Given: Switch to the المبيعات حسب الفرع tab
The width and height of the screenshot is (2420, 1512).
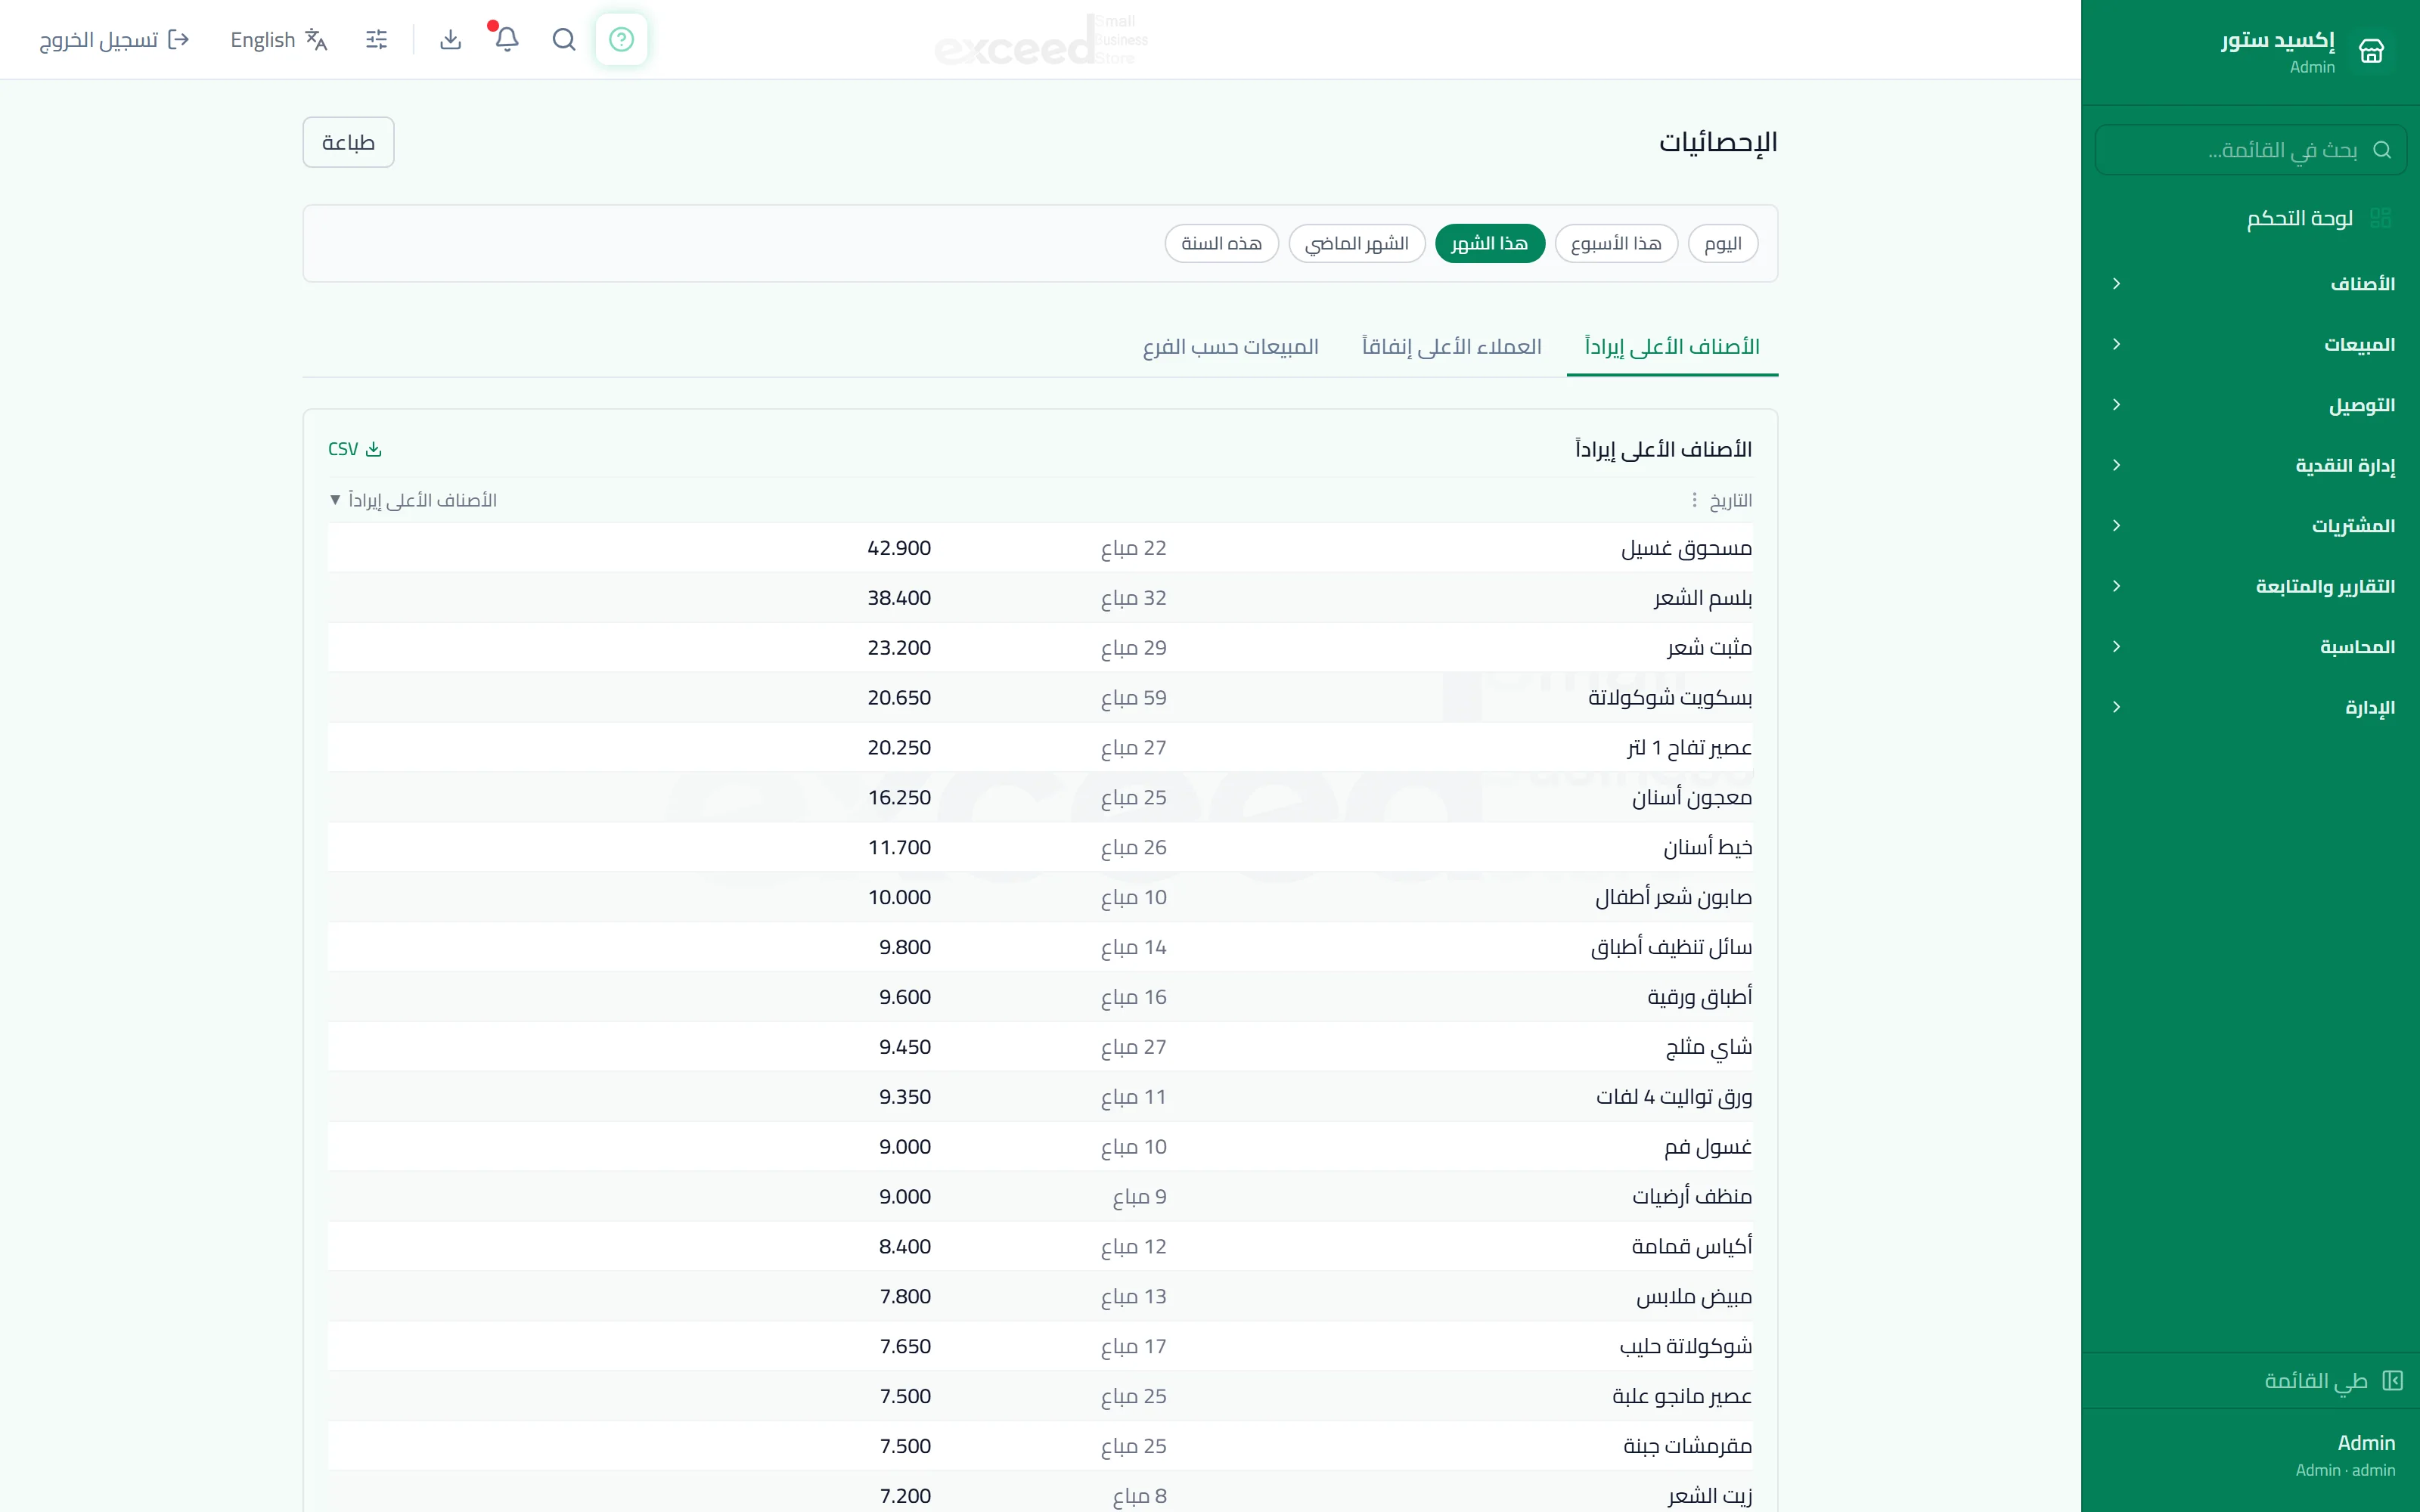Looking at the screenshot, I should [1230, 346].
